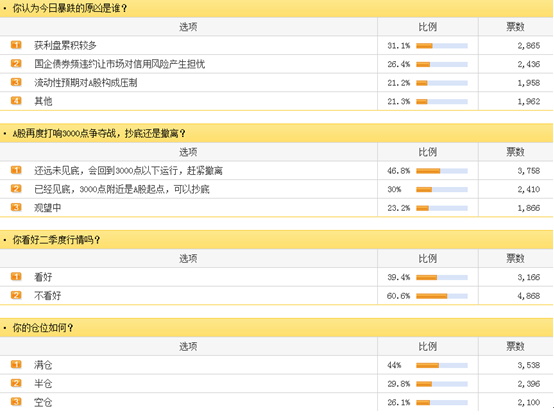
Task: Click the 46.8% progress bar for 赶紧撤离
Action: 442,171
